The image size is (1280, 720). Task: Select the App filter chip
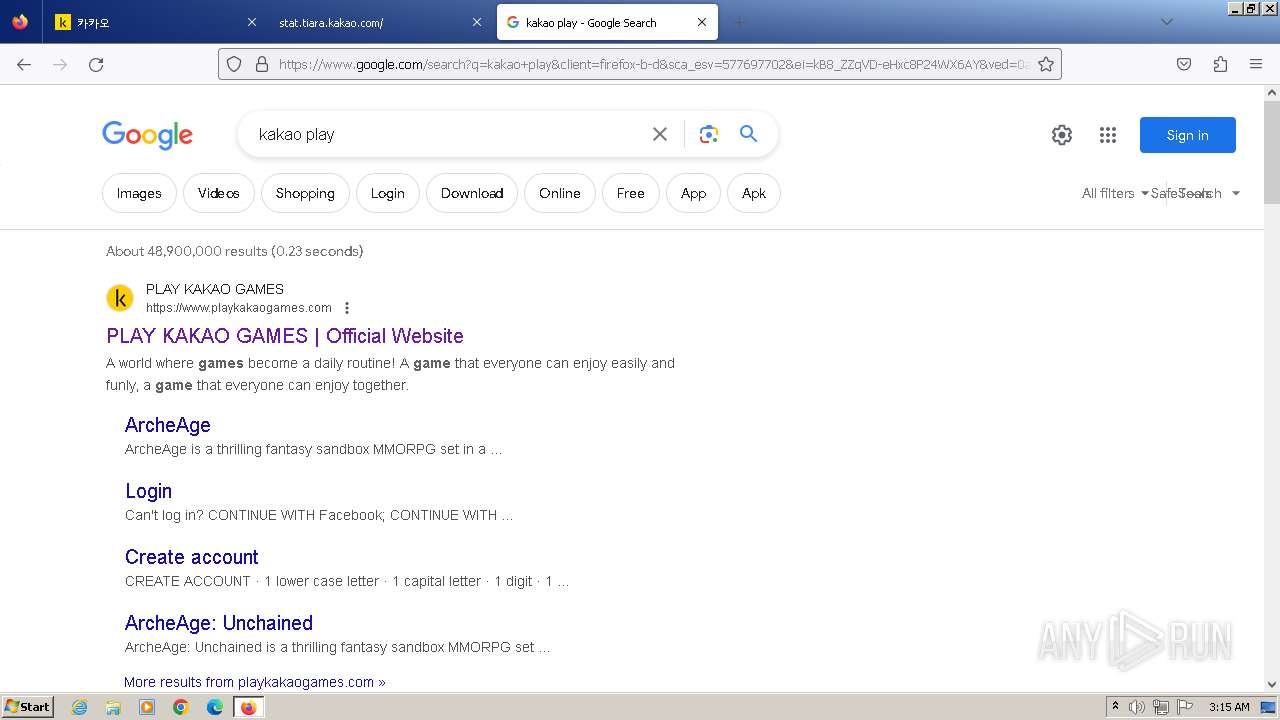(x=693, y=193)
